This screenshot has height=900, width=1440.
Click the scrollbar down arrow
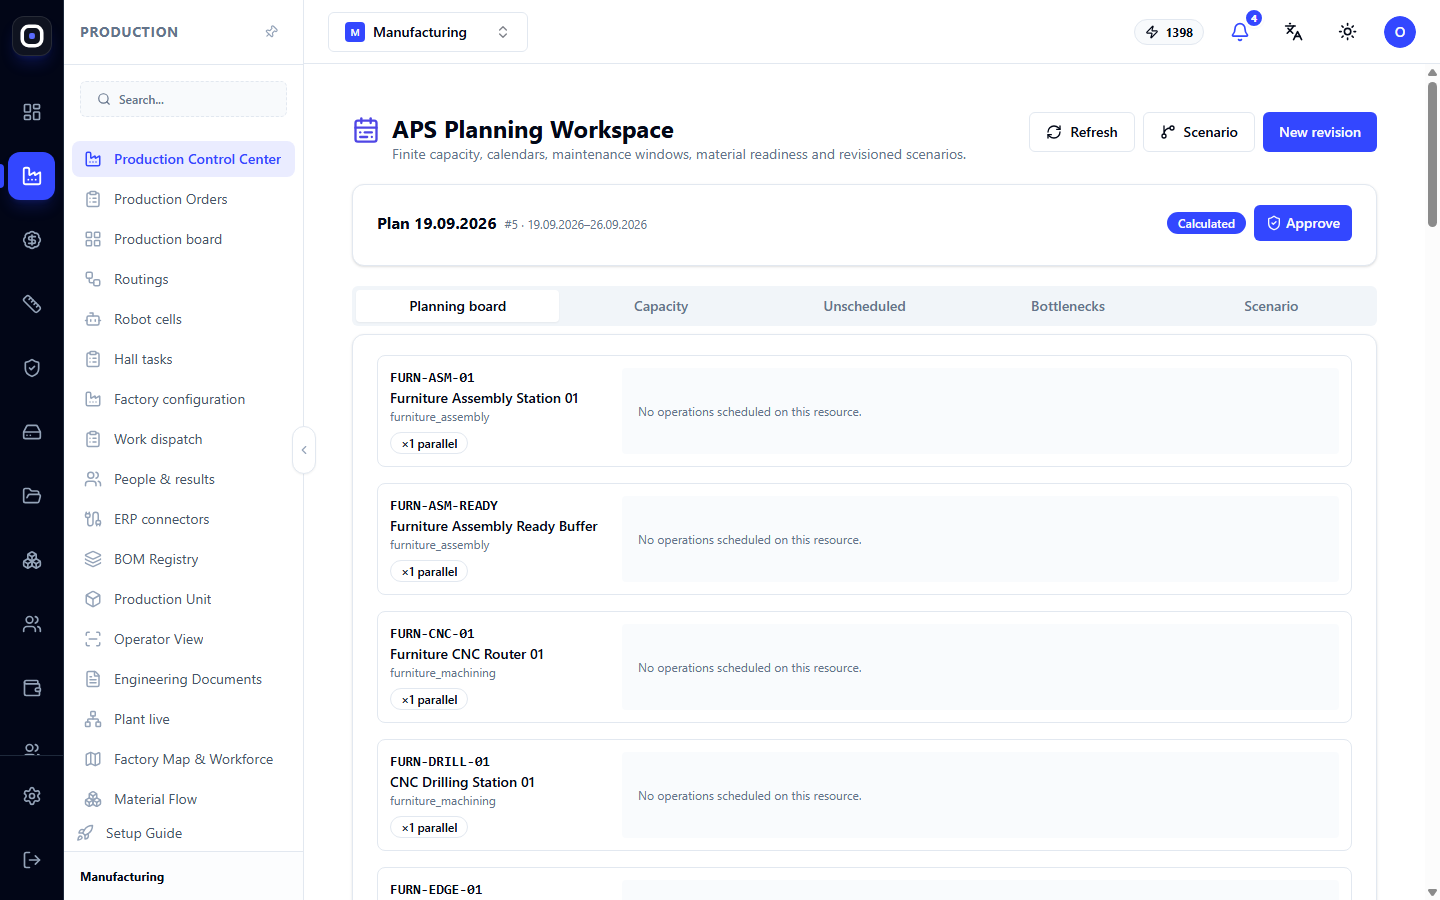[x=1432, y=892]
